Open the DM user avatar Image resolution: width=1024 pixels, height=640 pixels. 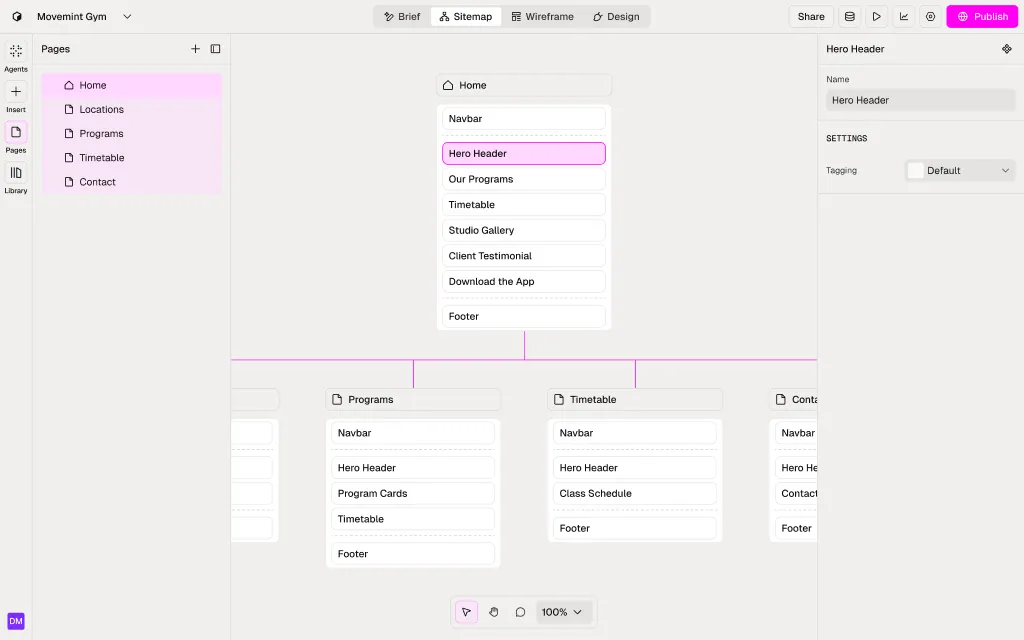(16, 621)
